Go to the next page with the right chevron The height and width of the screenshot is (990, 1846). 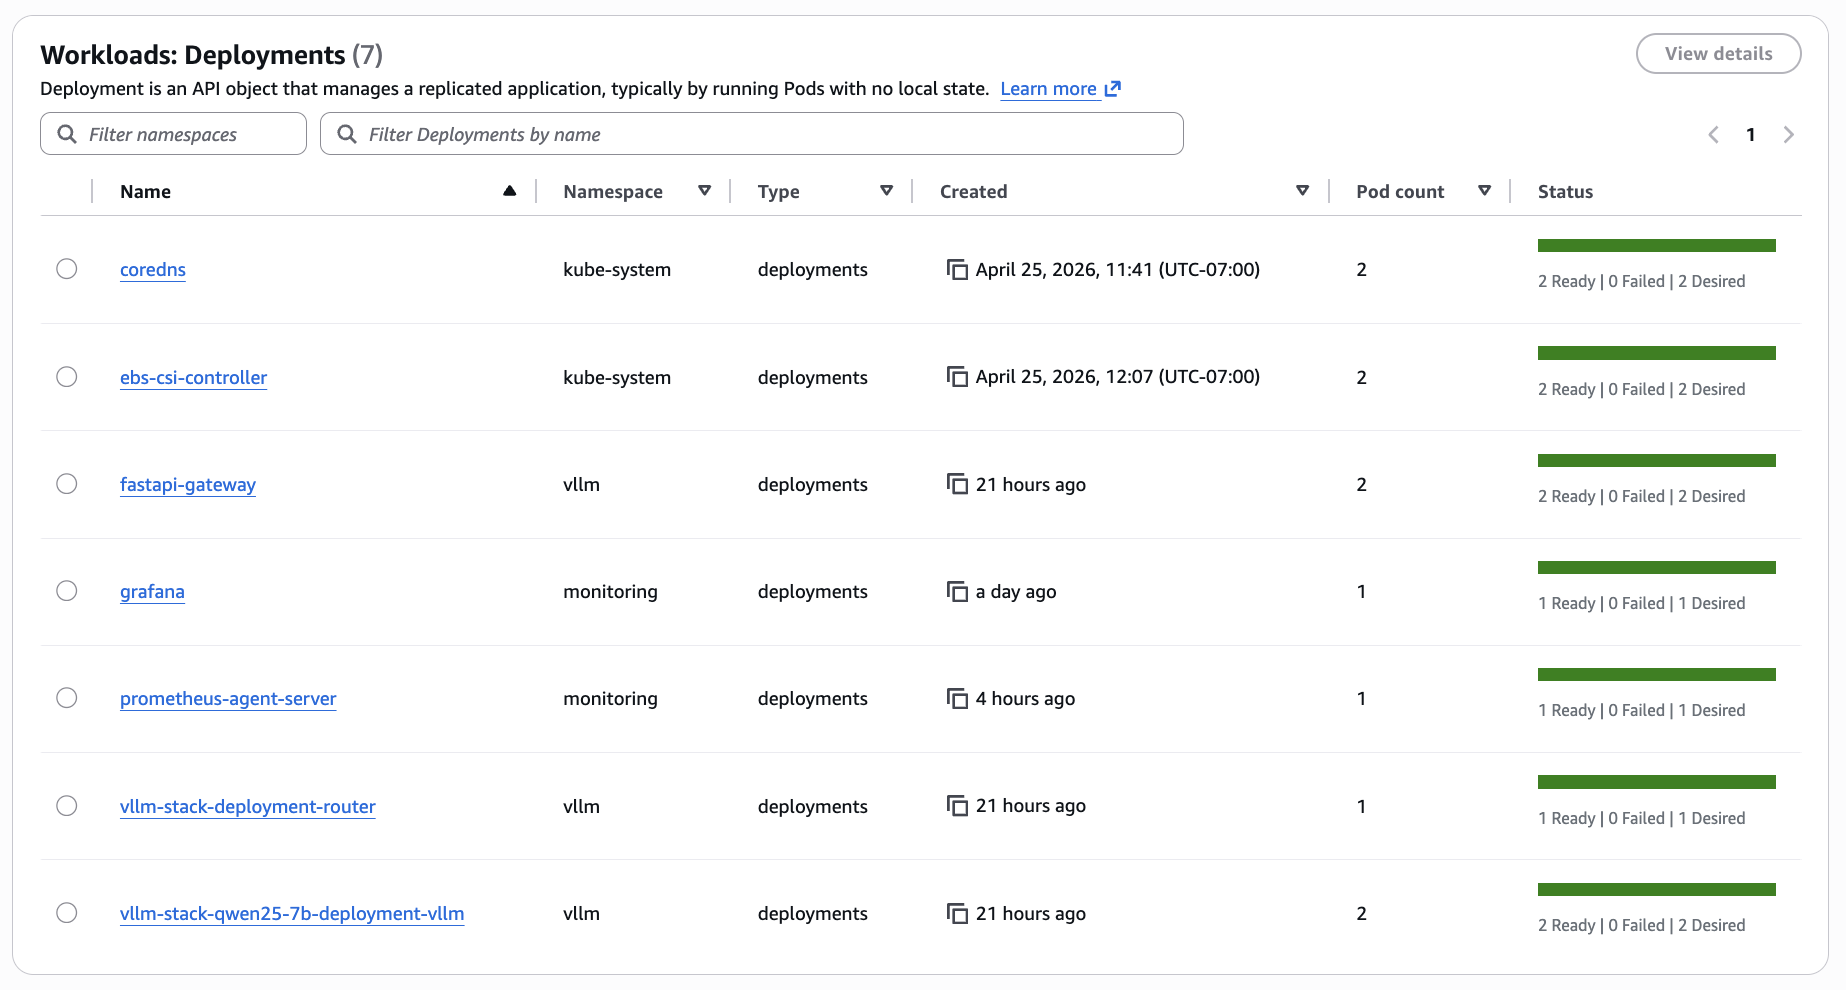[x=1789, y=134]
